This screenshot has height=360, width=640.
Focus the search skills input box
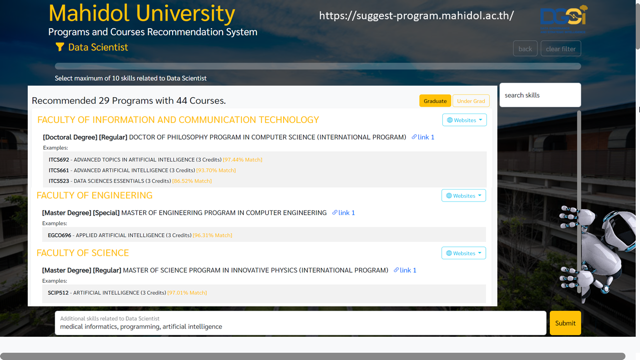point(540,95)
